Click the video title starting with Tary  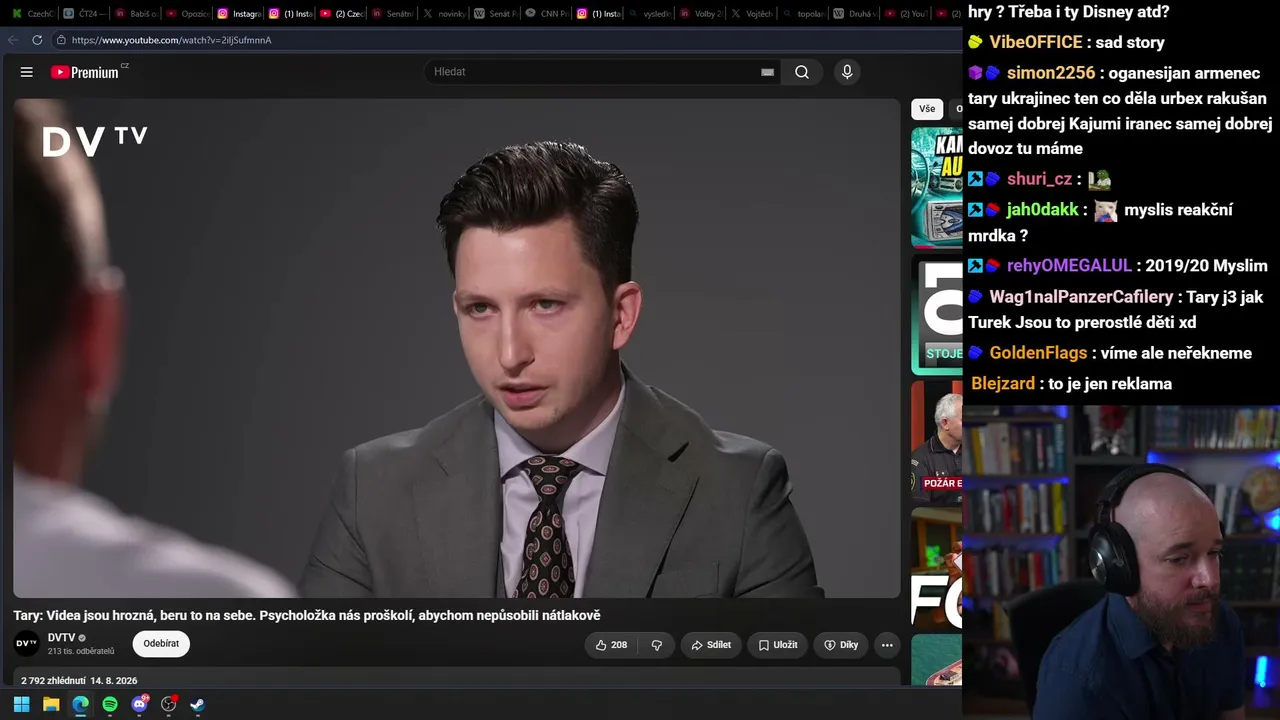[x=307, y=615]
